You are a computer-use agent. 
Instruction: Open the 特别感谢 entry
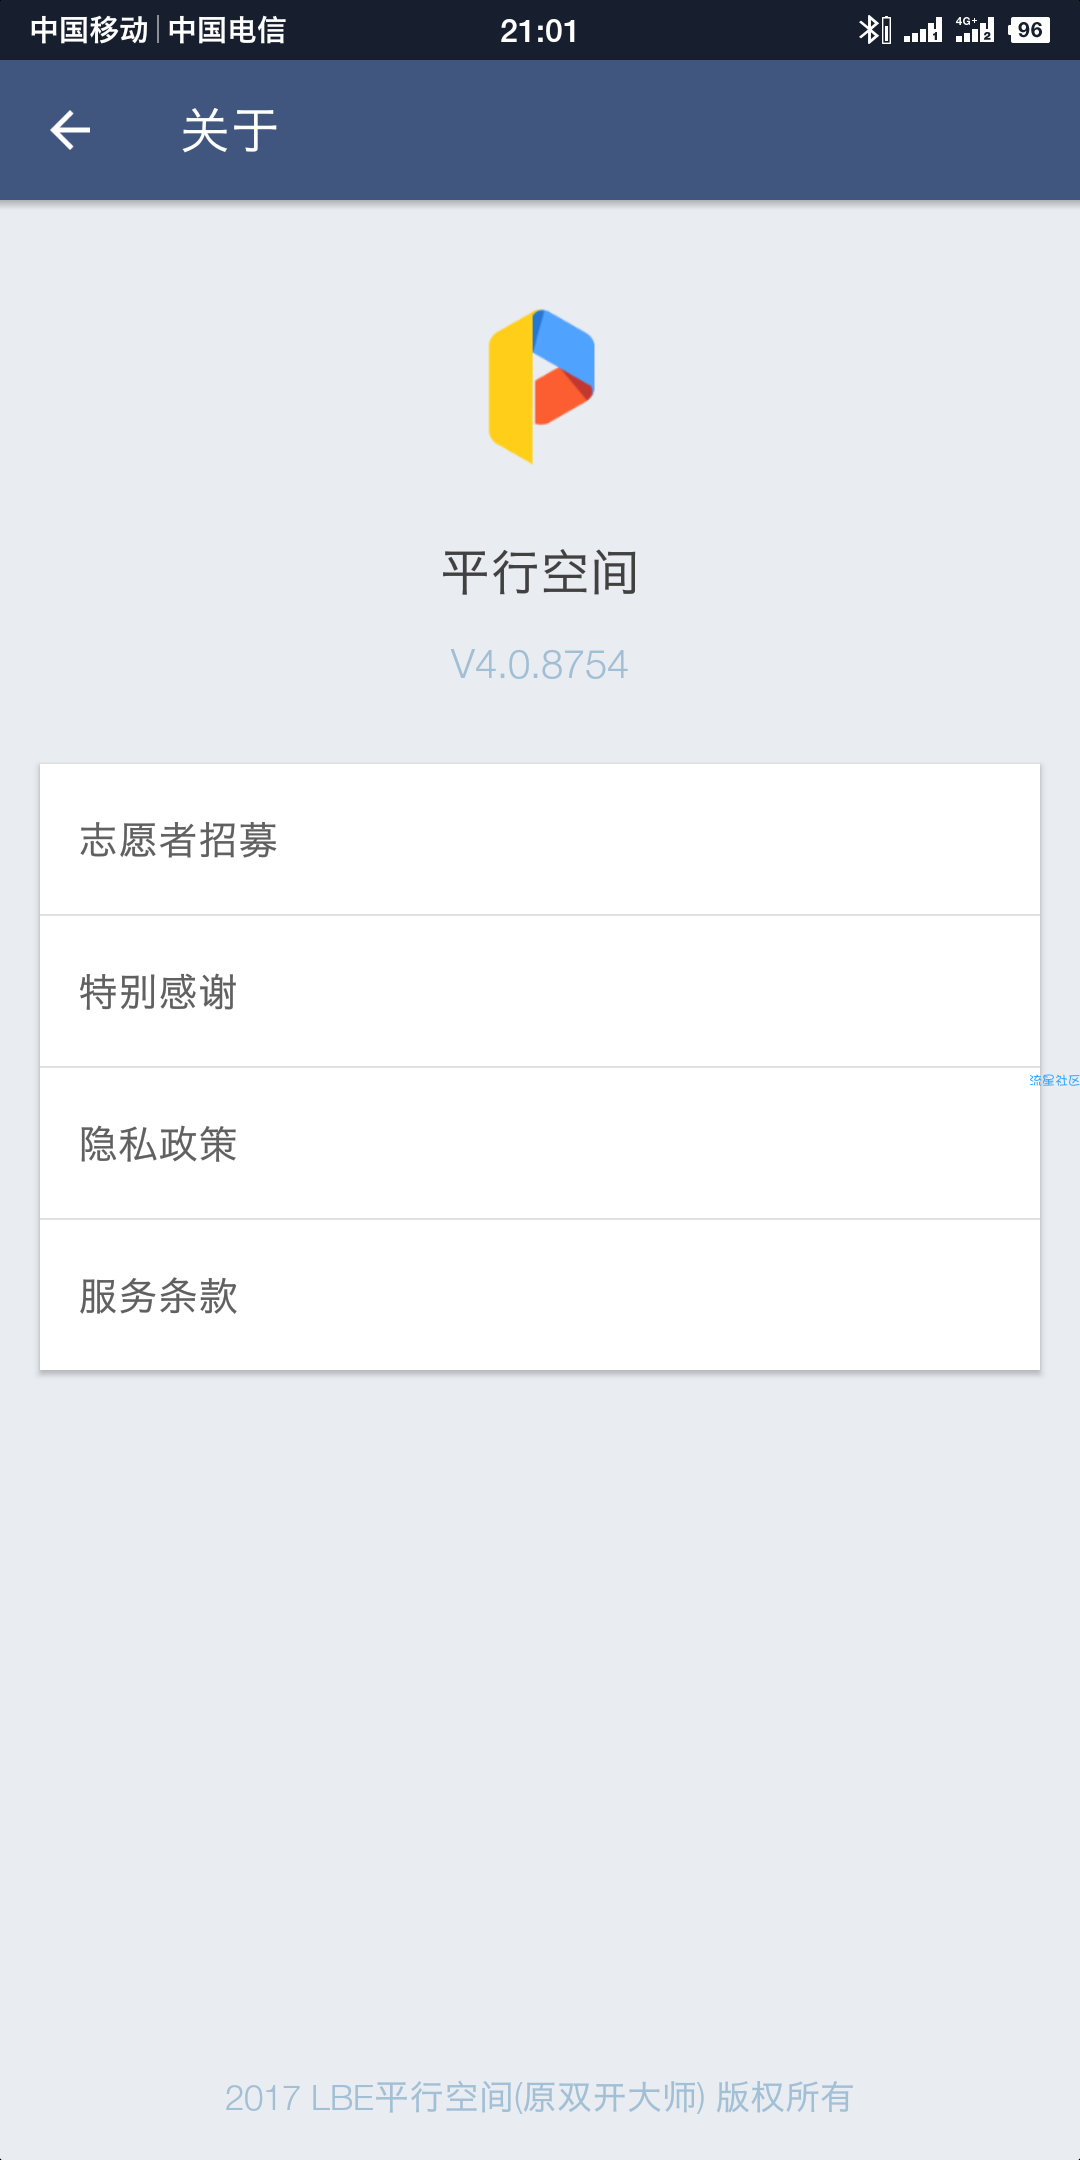click(540, 991)
